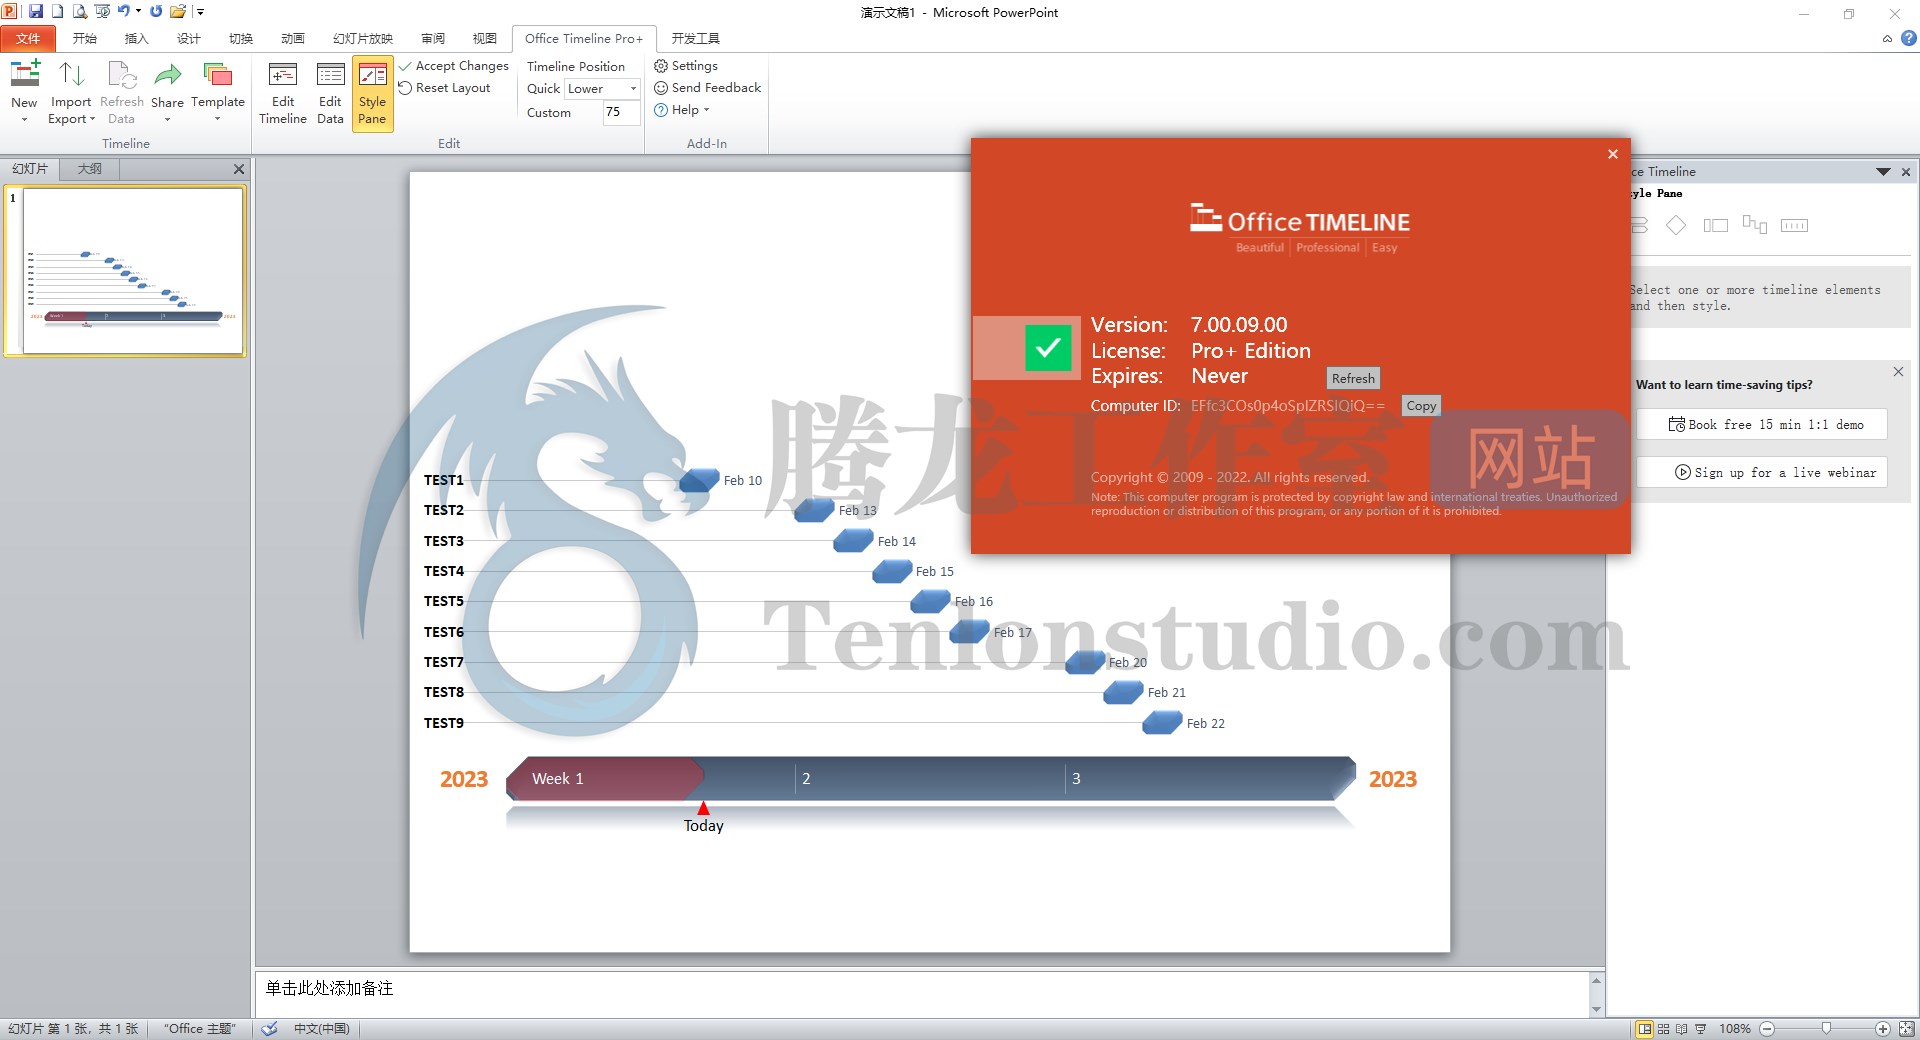Select the TEST1 milestone marker
1920x1040 pixels.
tap(699, 480)
